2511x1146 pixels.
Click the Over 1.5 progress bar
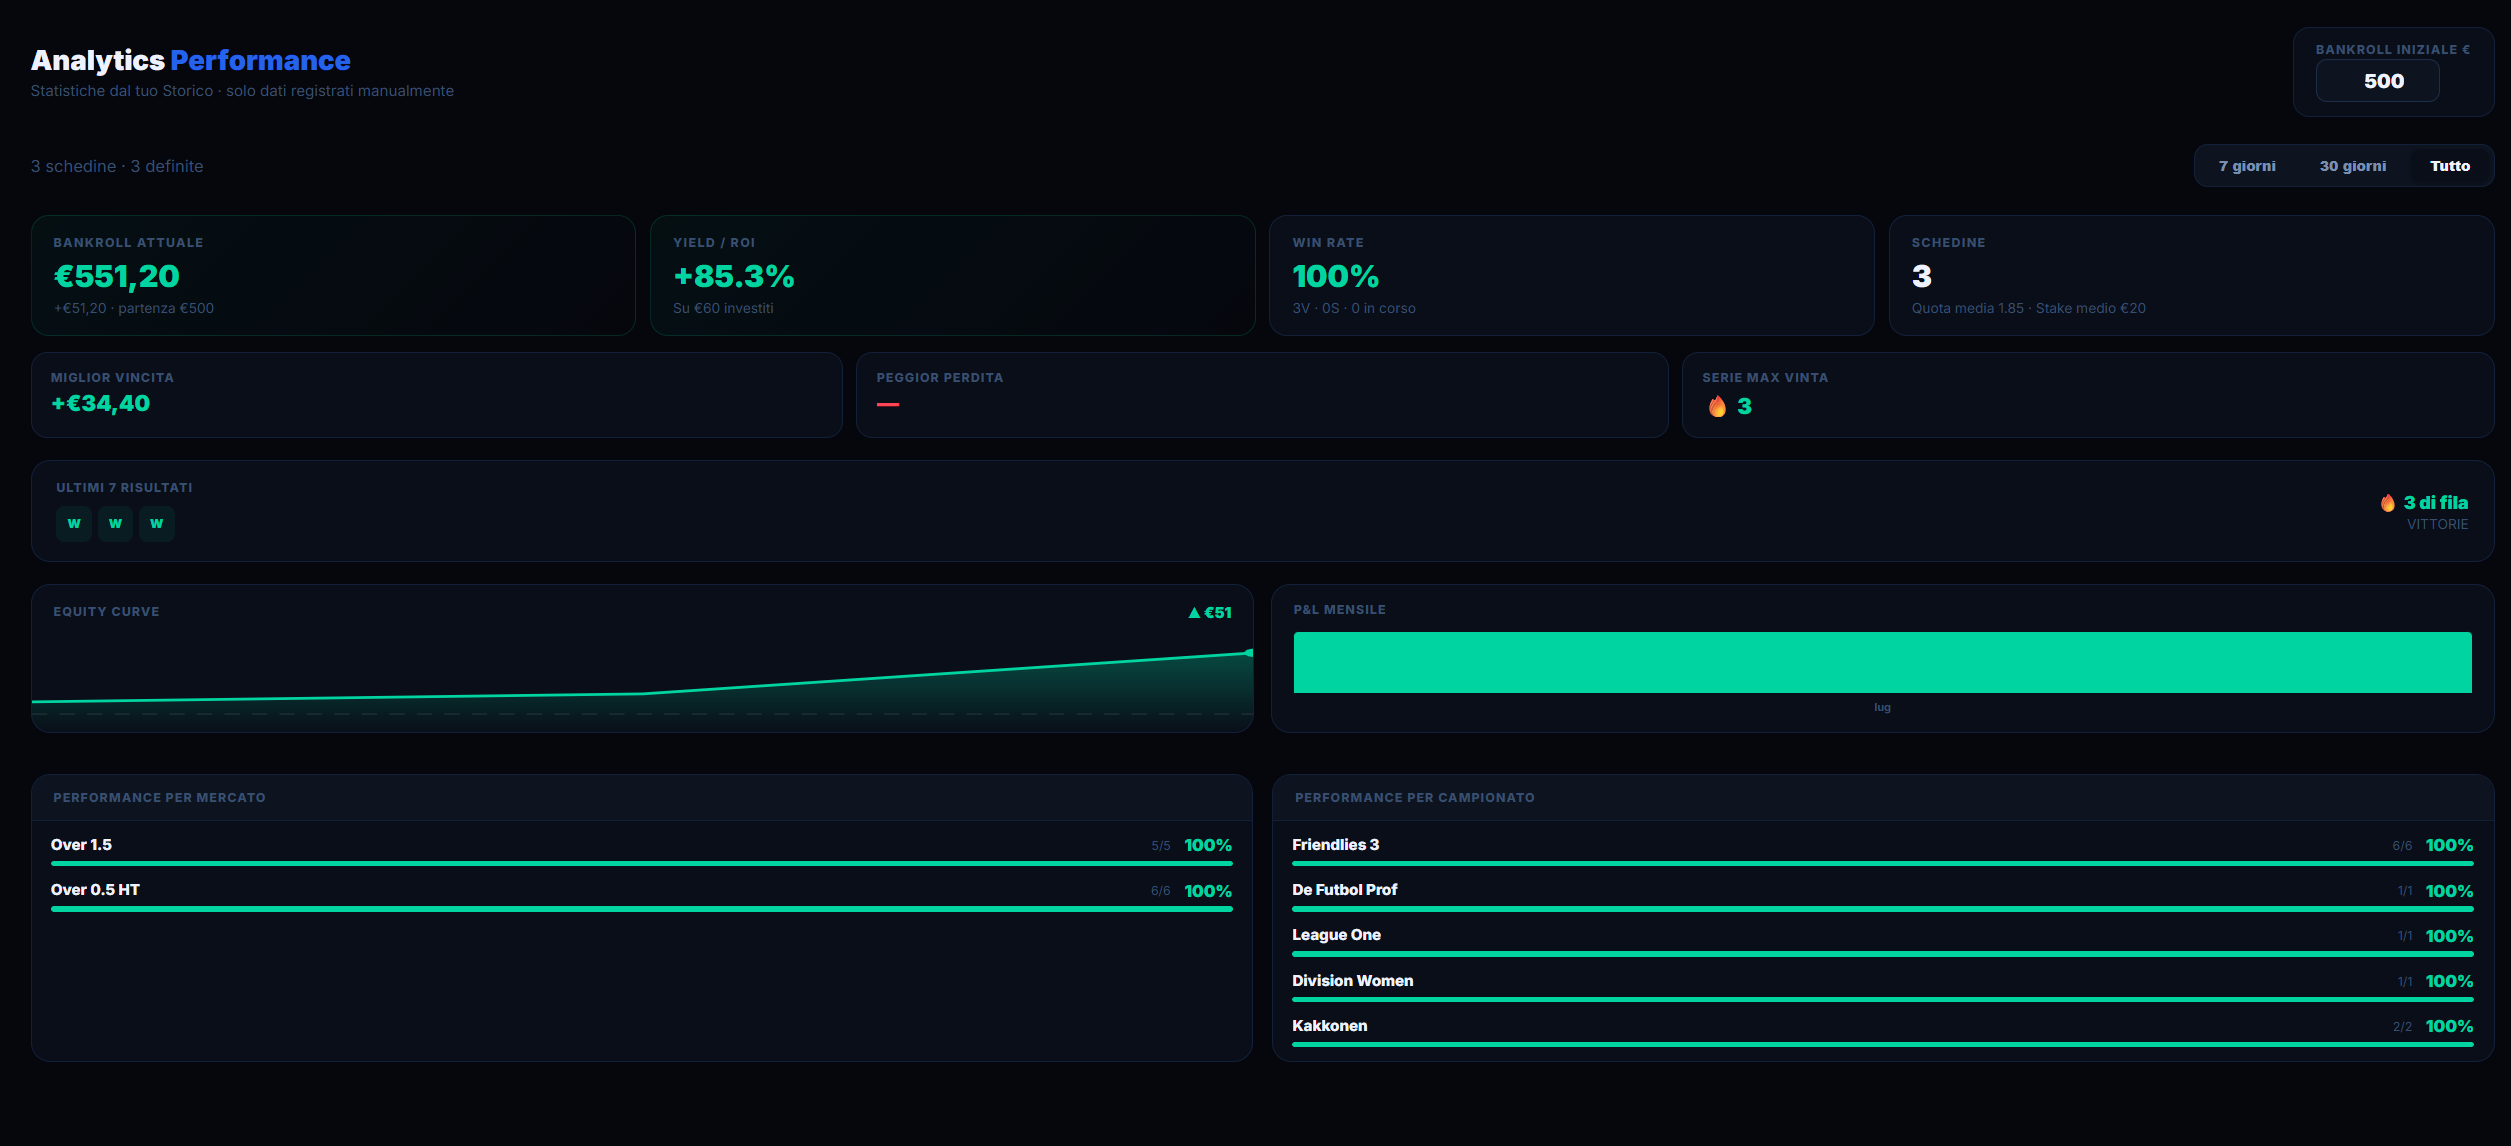[642, 863]
